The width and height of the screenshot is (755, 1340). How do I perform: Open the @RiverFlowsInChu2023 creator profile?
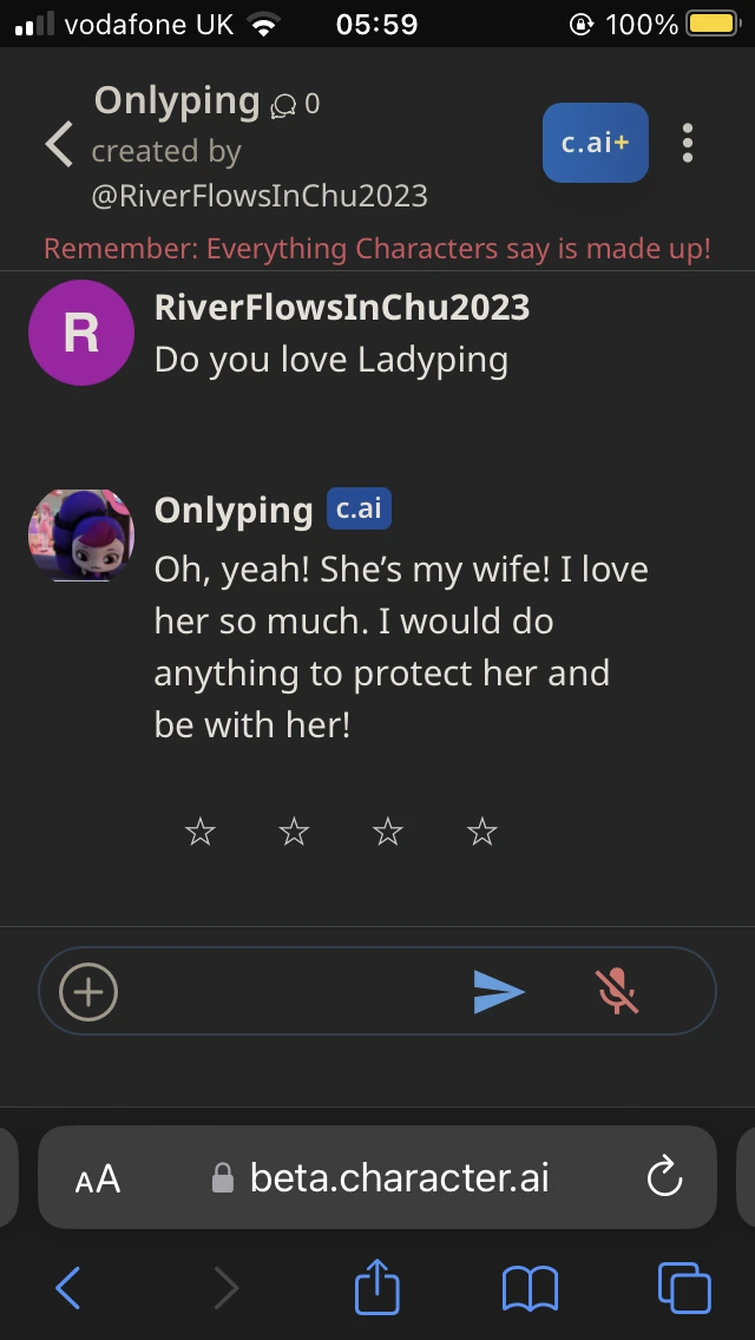pos(259,195)
